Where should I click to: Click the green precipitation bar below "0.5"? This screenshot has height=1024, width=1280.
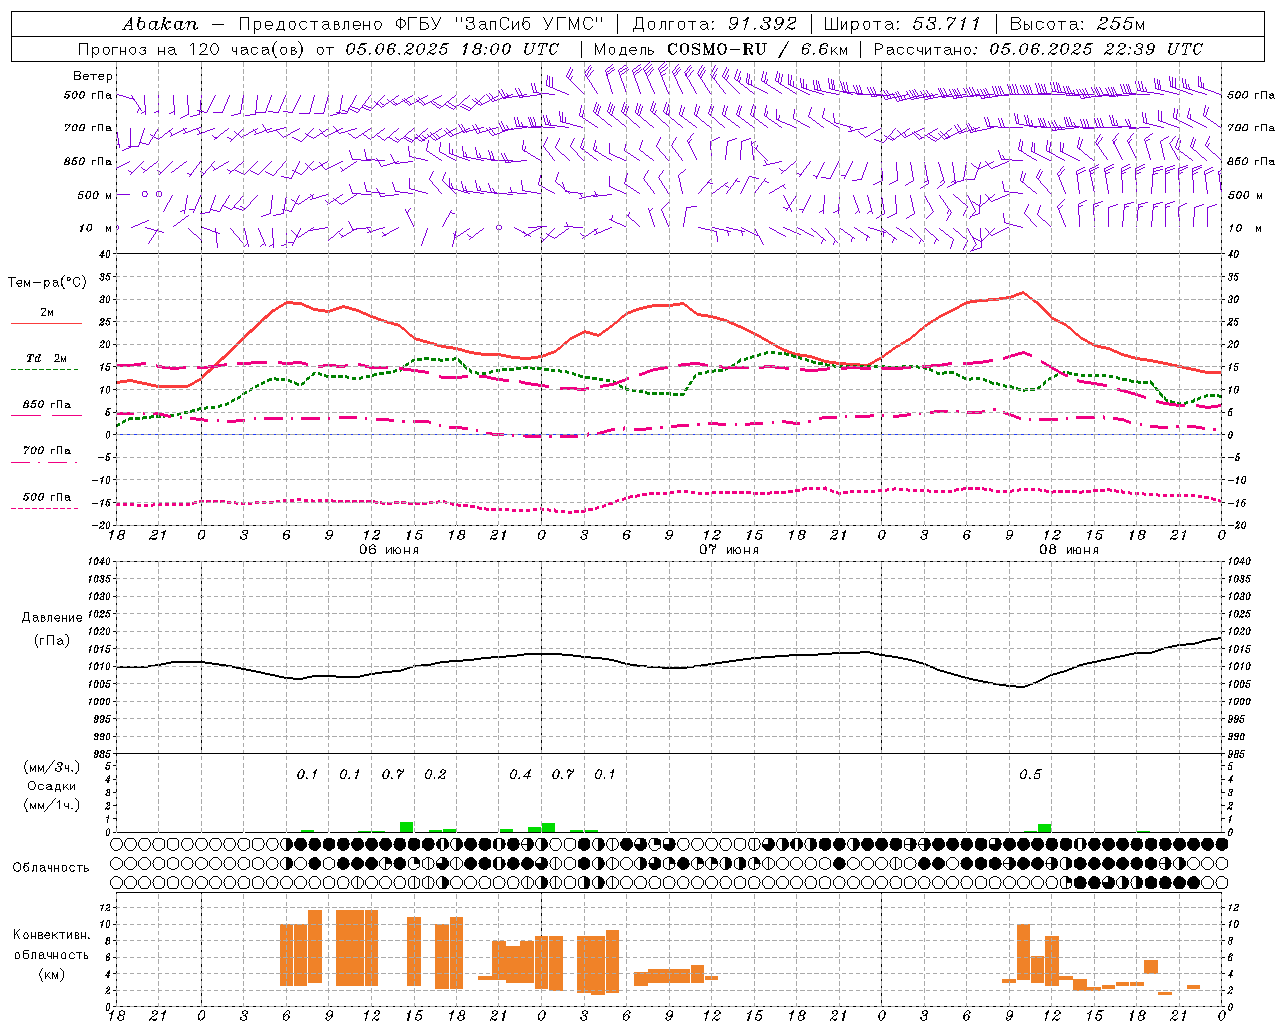(x=1044, y=828)
